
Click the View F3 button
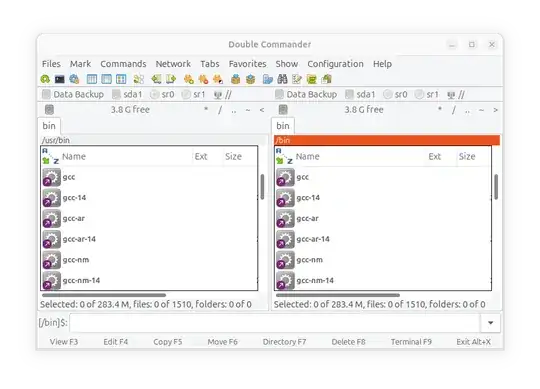[64, 342]
